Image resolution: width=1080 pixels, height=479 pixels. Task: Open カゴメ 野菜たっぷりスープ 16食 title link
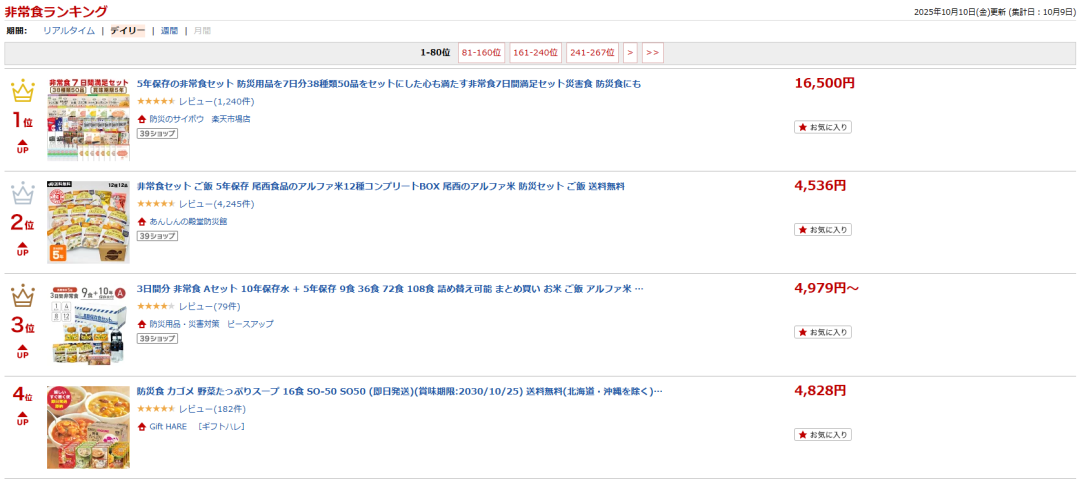[x=399, y=391]
